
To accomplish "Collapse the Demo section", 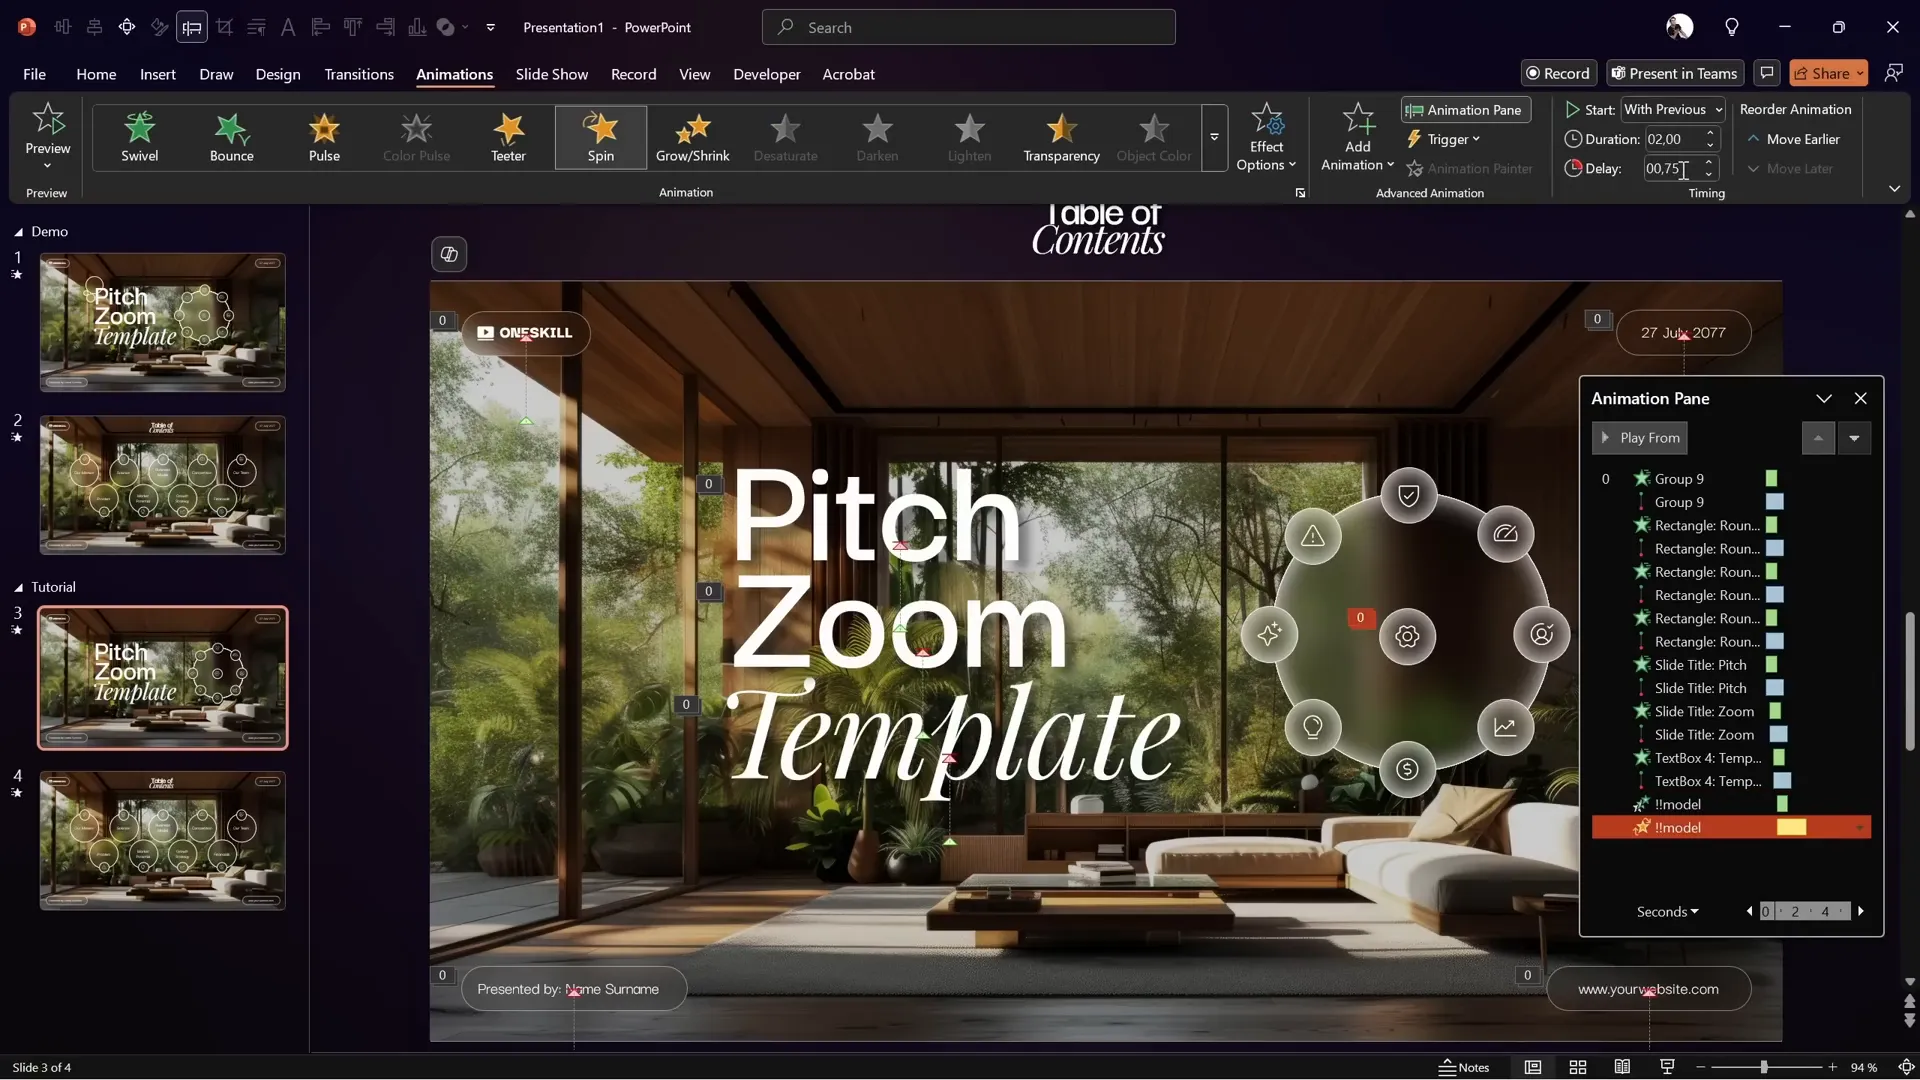I will coord(18,232).
